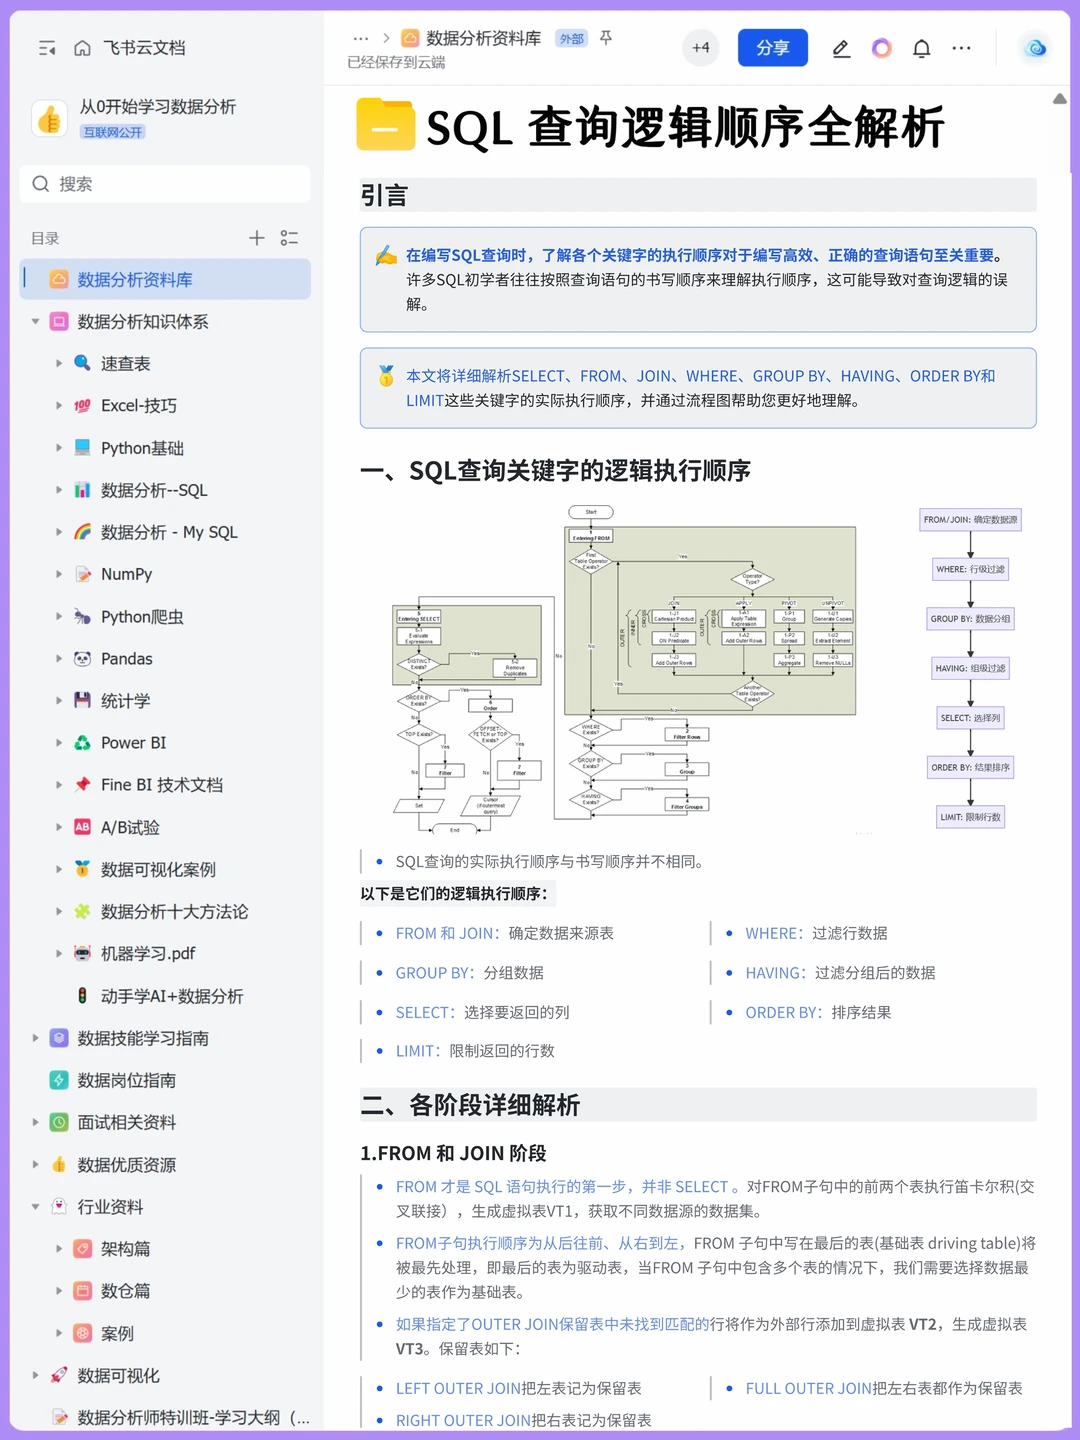Open the colorful AI assistant icon near the bell

coord(881,47)
